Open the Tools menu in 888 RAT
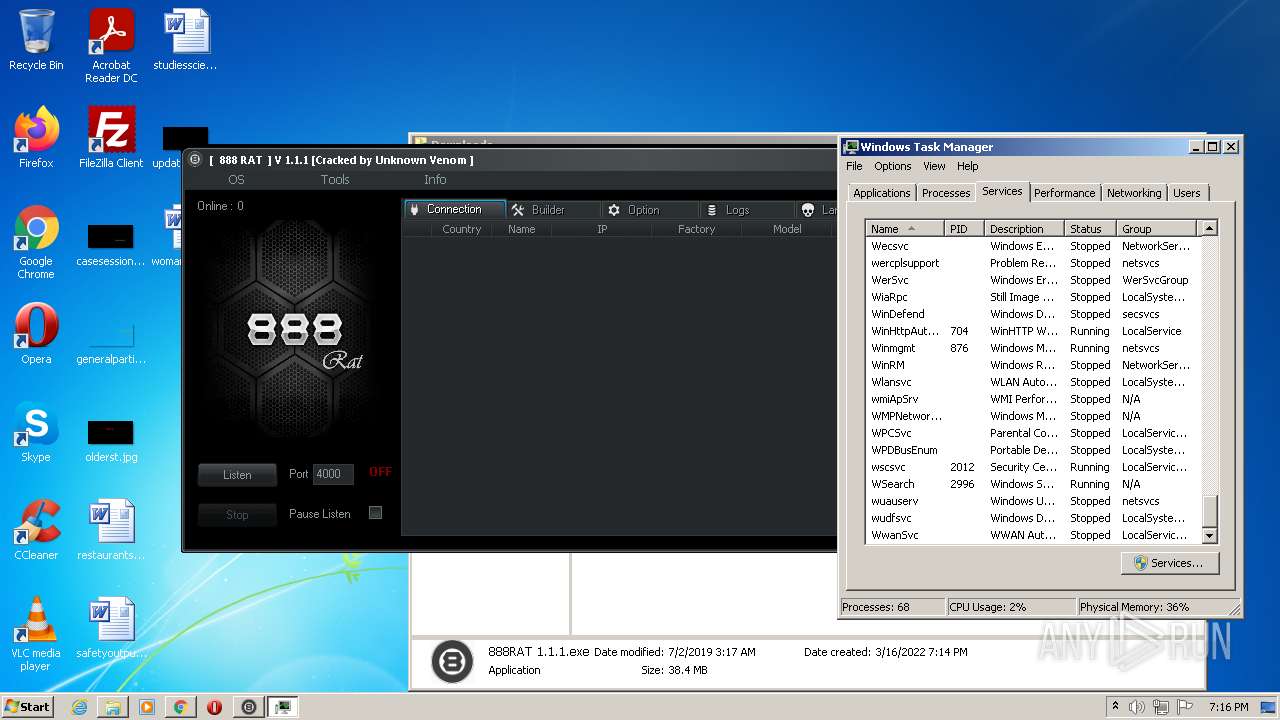 pyautogui.click(x=335, y=180)
